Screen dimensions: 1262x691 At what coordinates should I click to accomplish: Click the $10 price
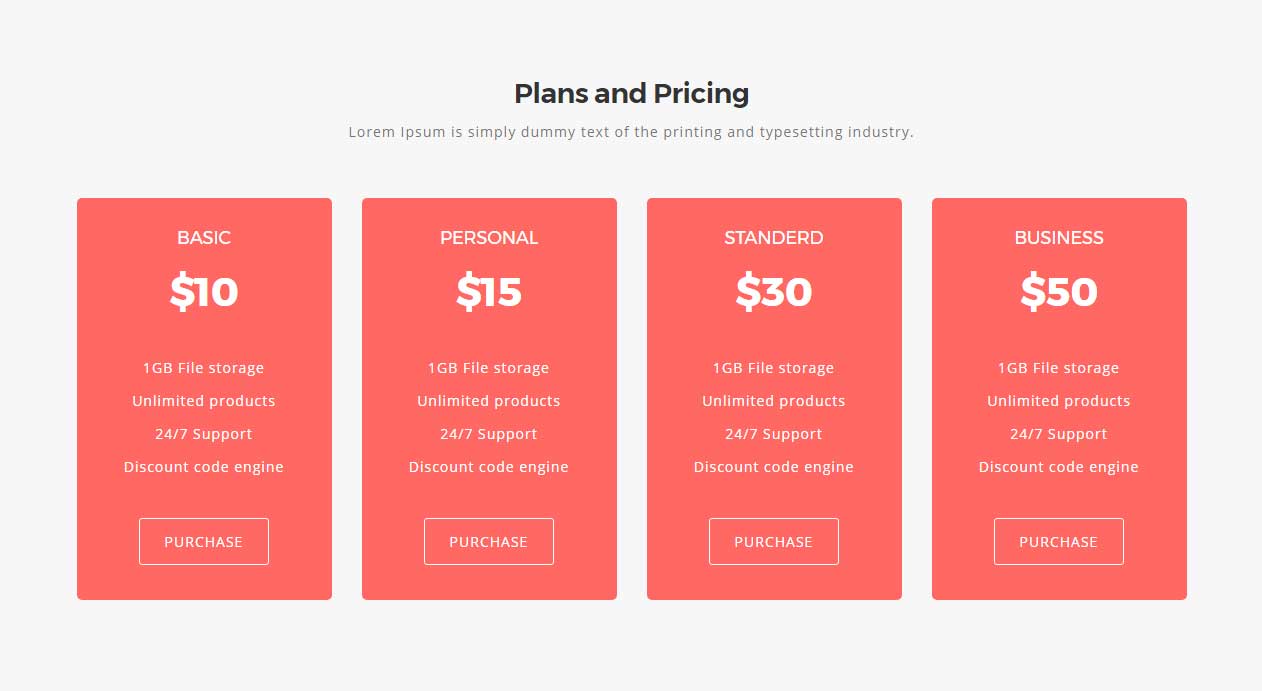tap(204, 292)
